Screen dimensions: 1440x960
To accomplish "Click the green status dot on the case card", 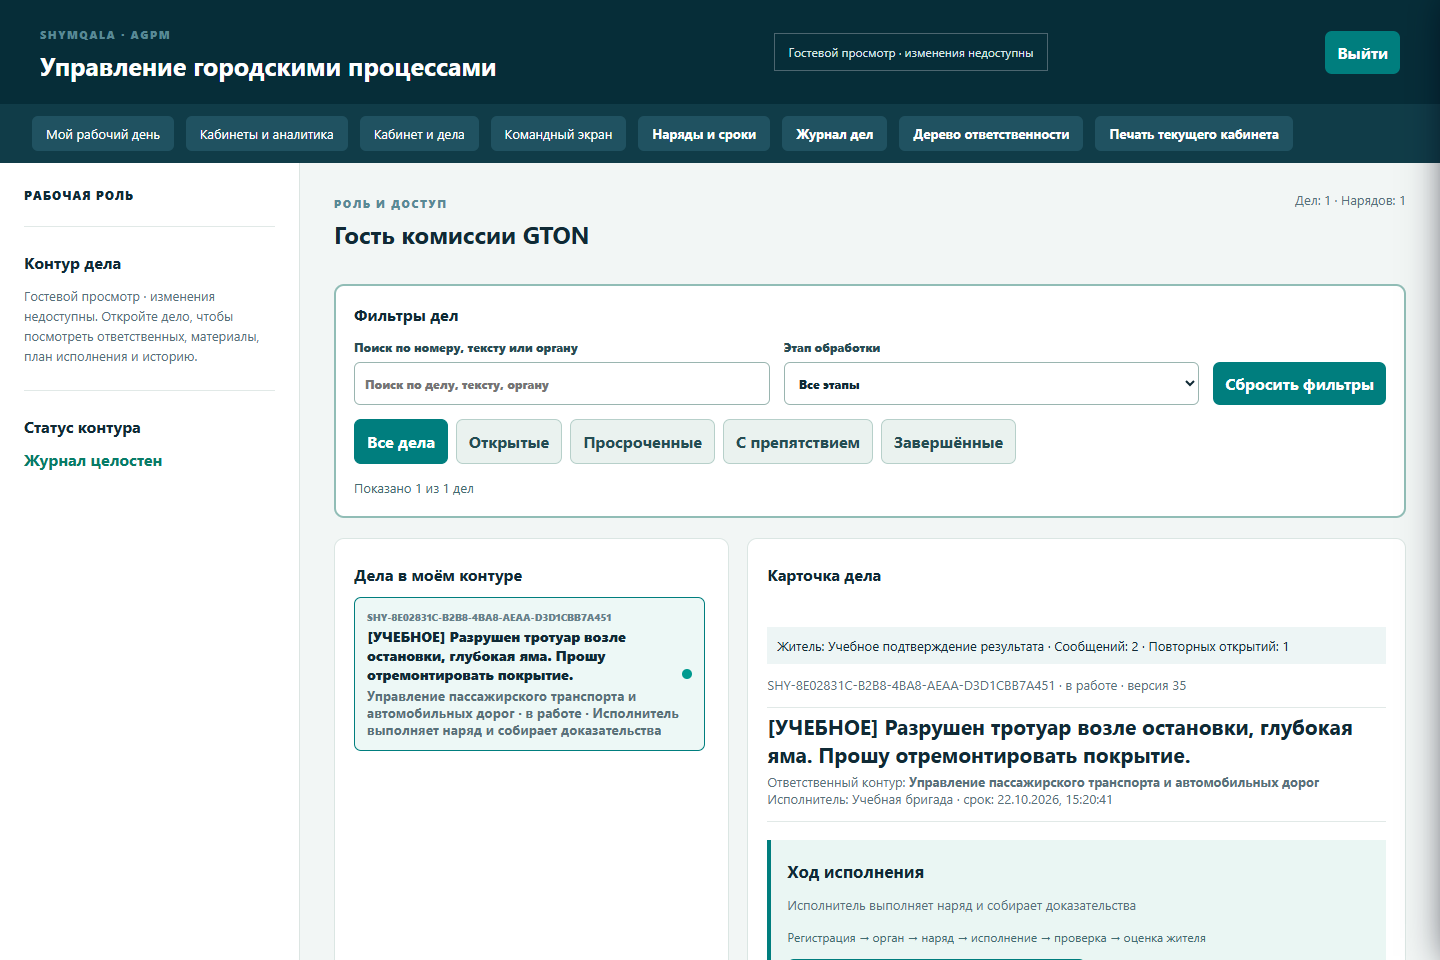I will click(x=687, y=674).
